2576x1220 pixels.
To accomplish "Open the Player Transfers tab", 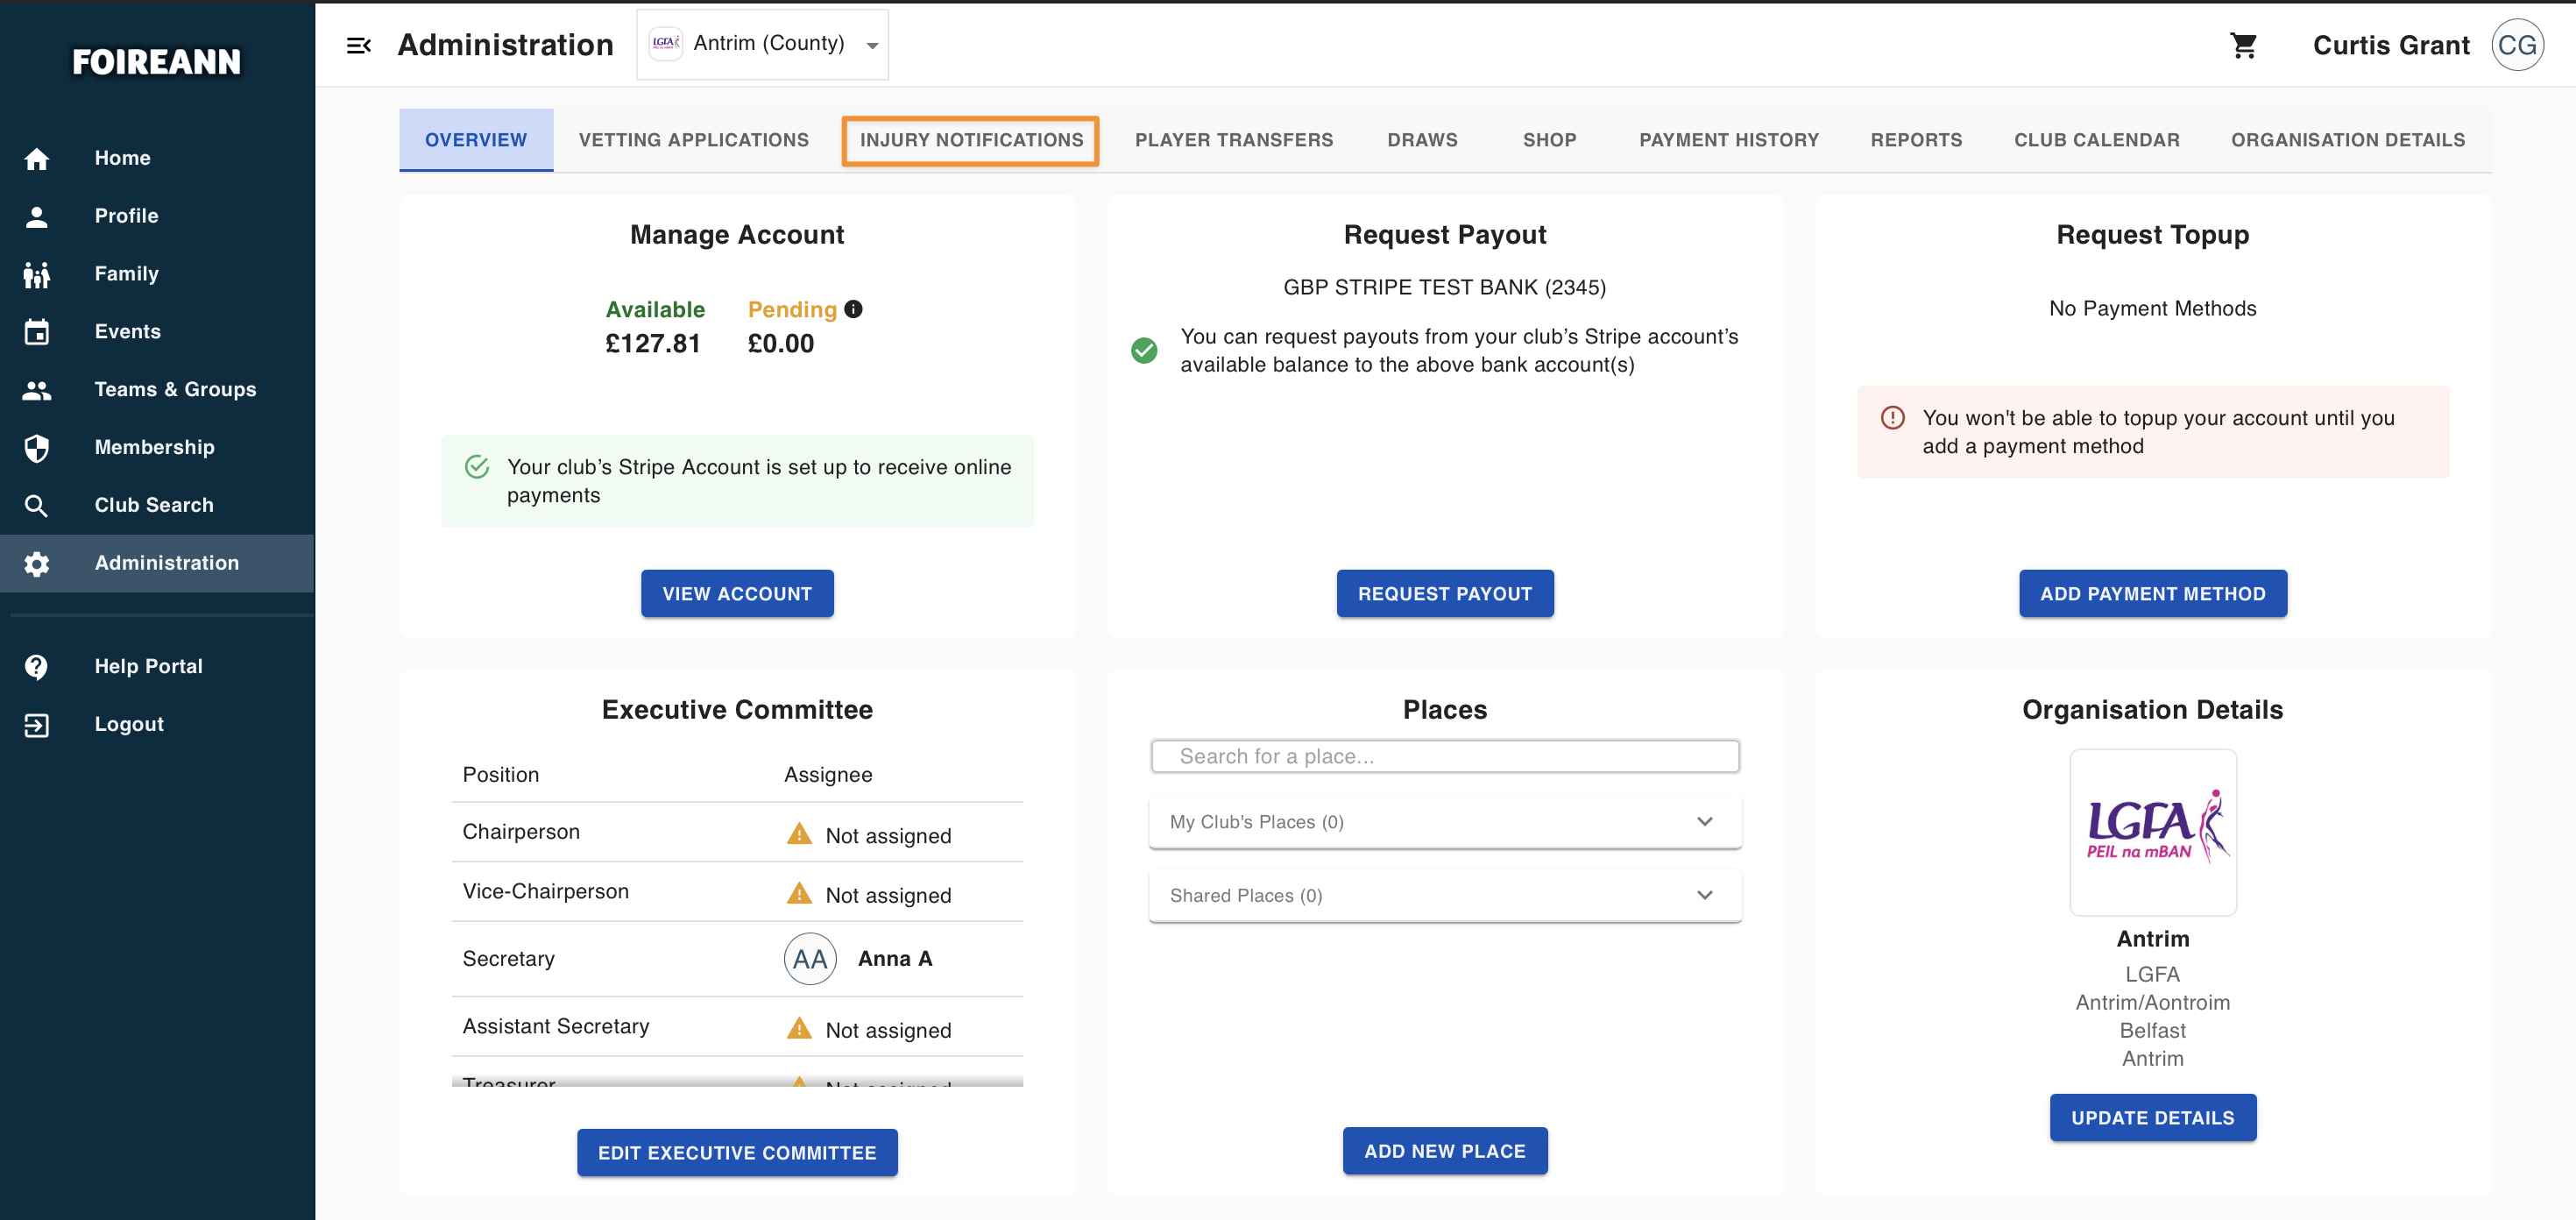I will coord(1234,140).
